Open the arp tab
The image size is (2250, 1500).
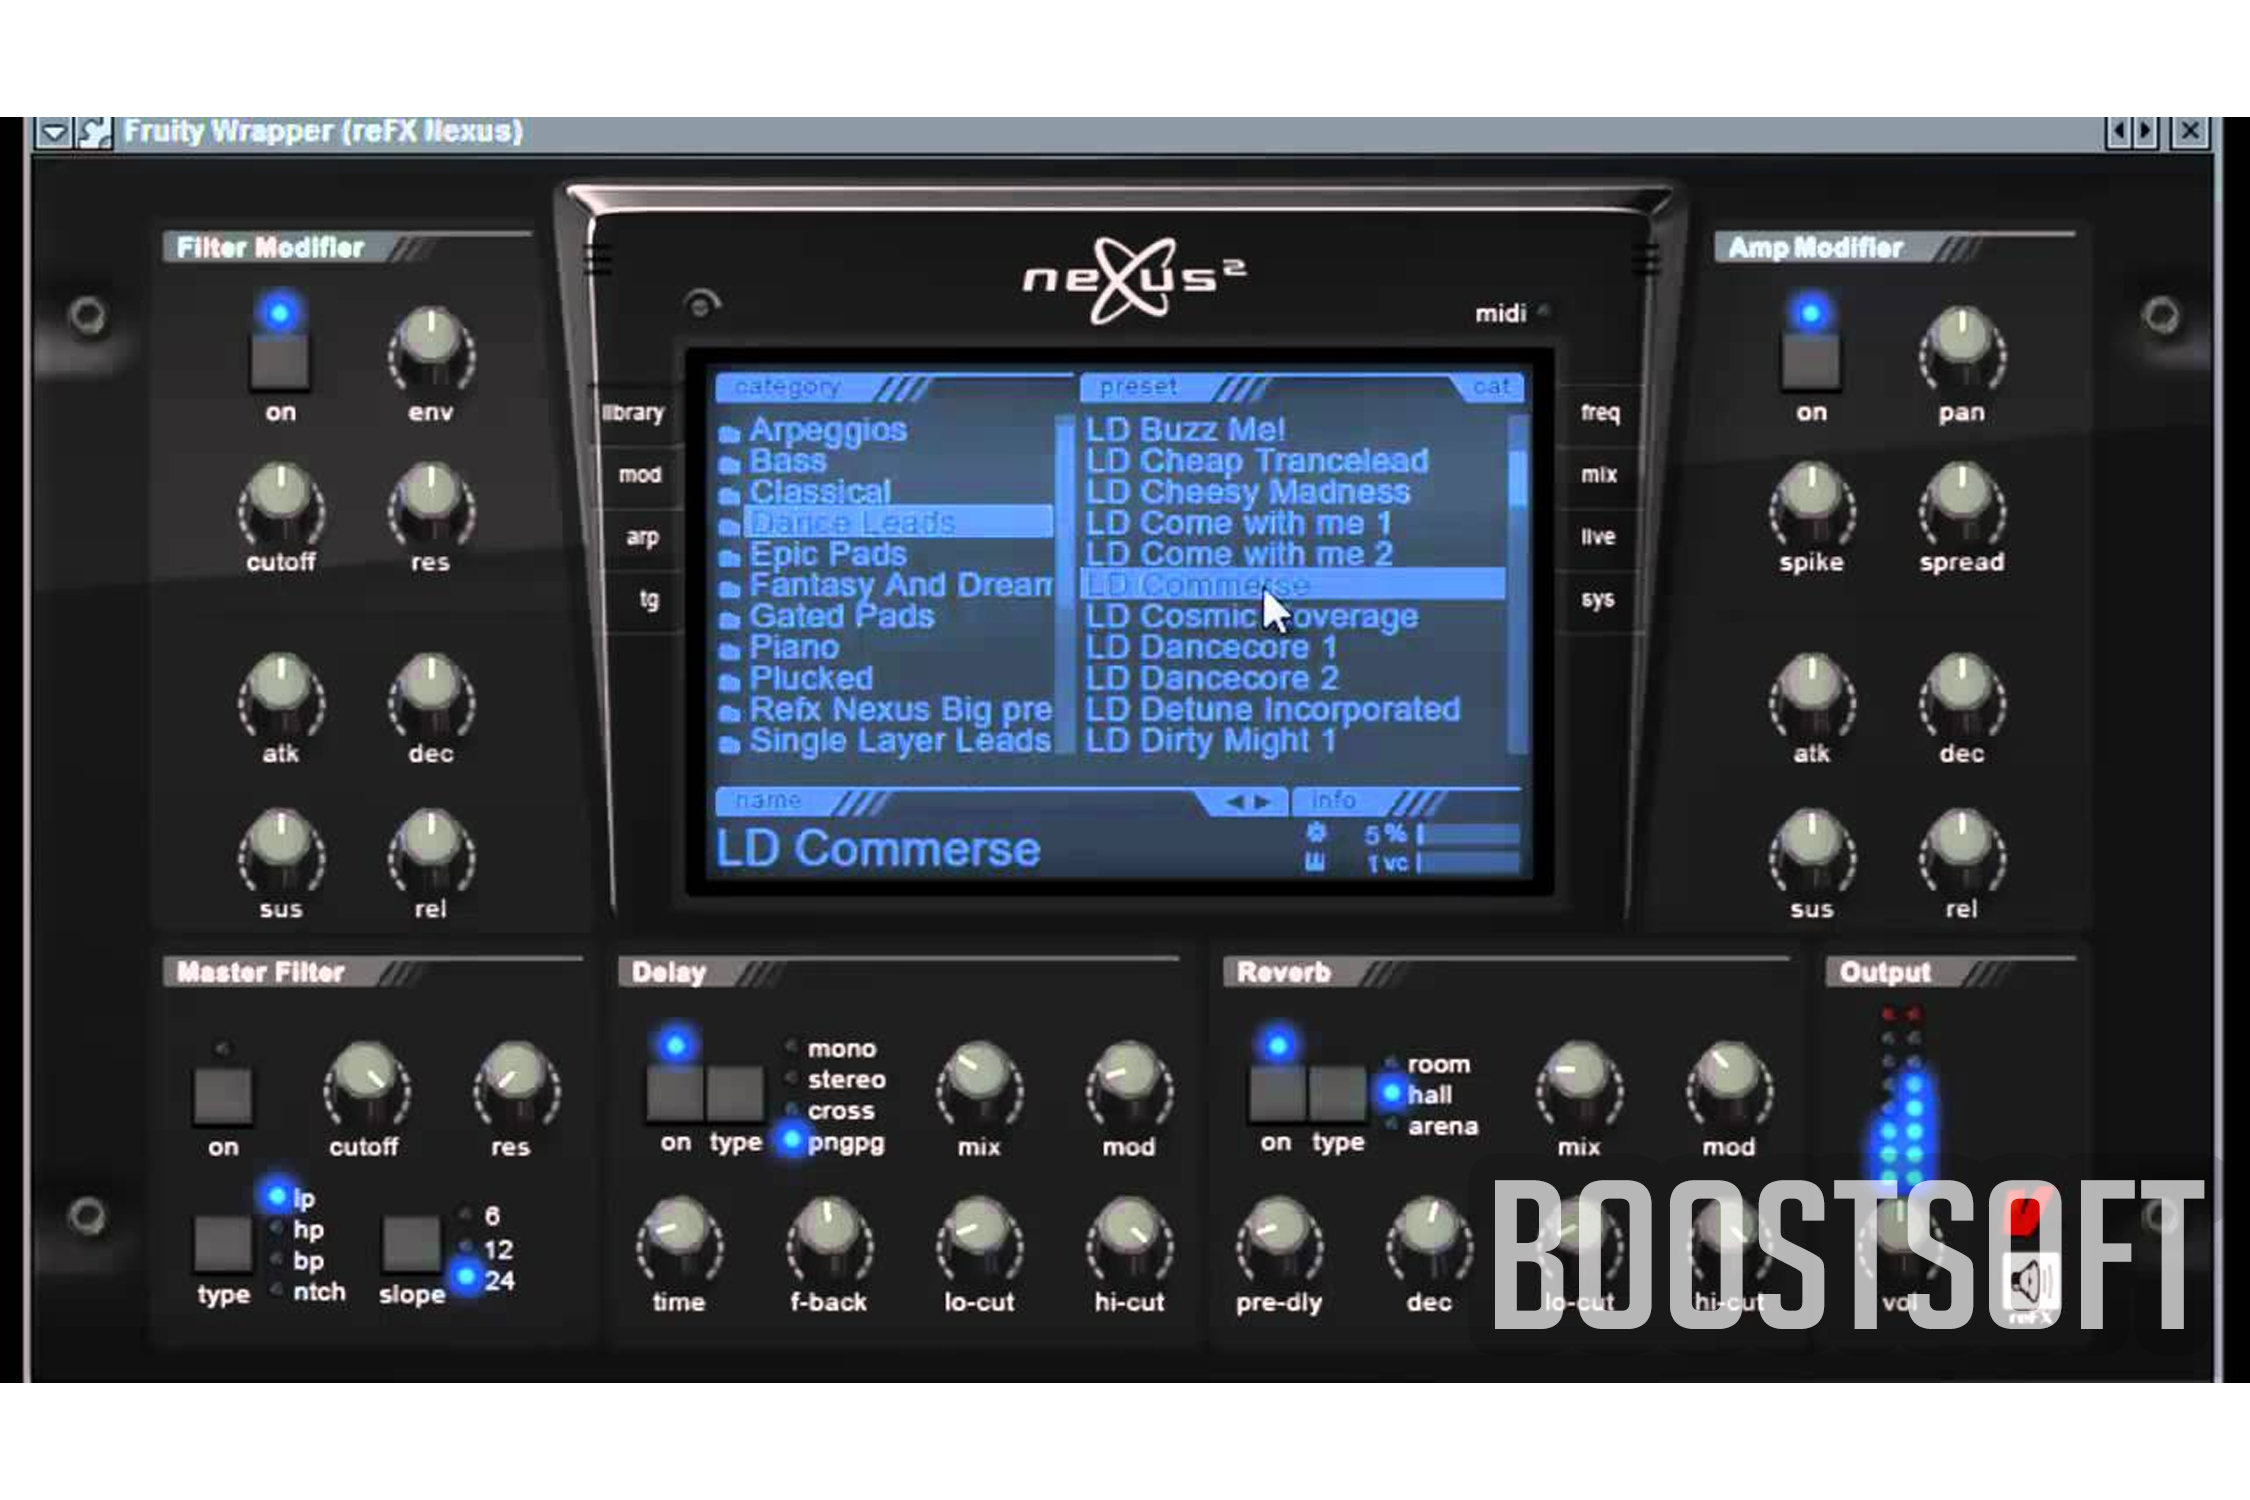642,537
